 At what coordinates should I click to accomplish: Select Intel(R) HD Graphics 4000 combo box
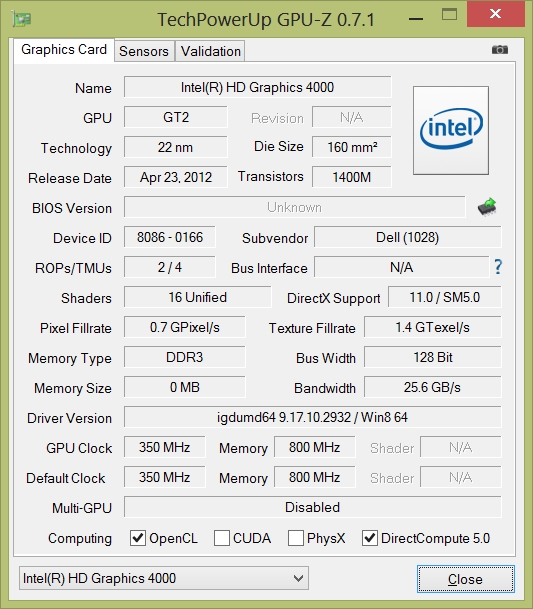(164, 578)
